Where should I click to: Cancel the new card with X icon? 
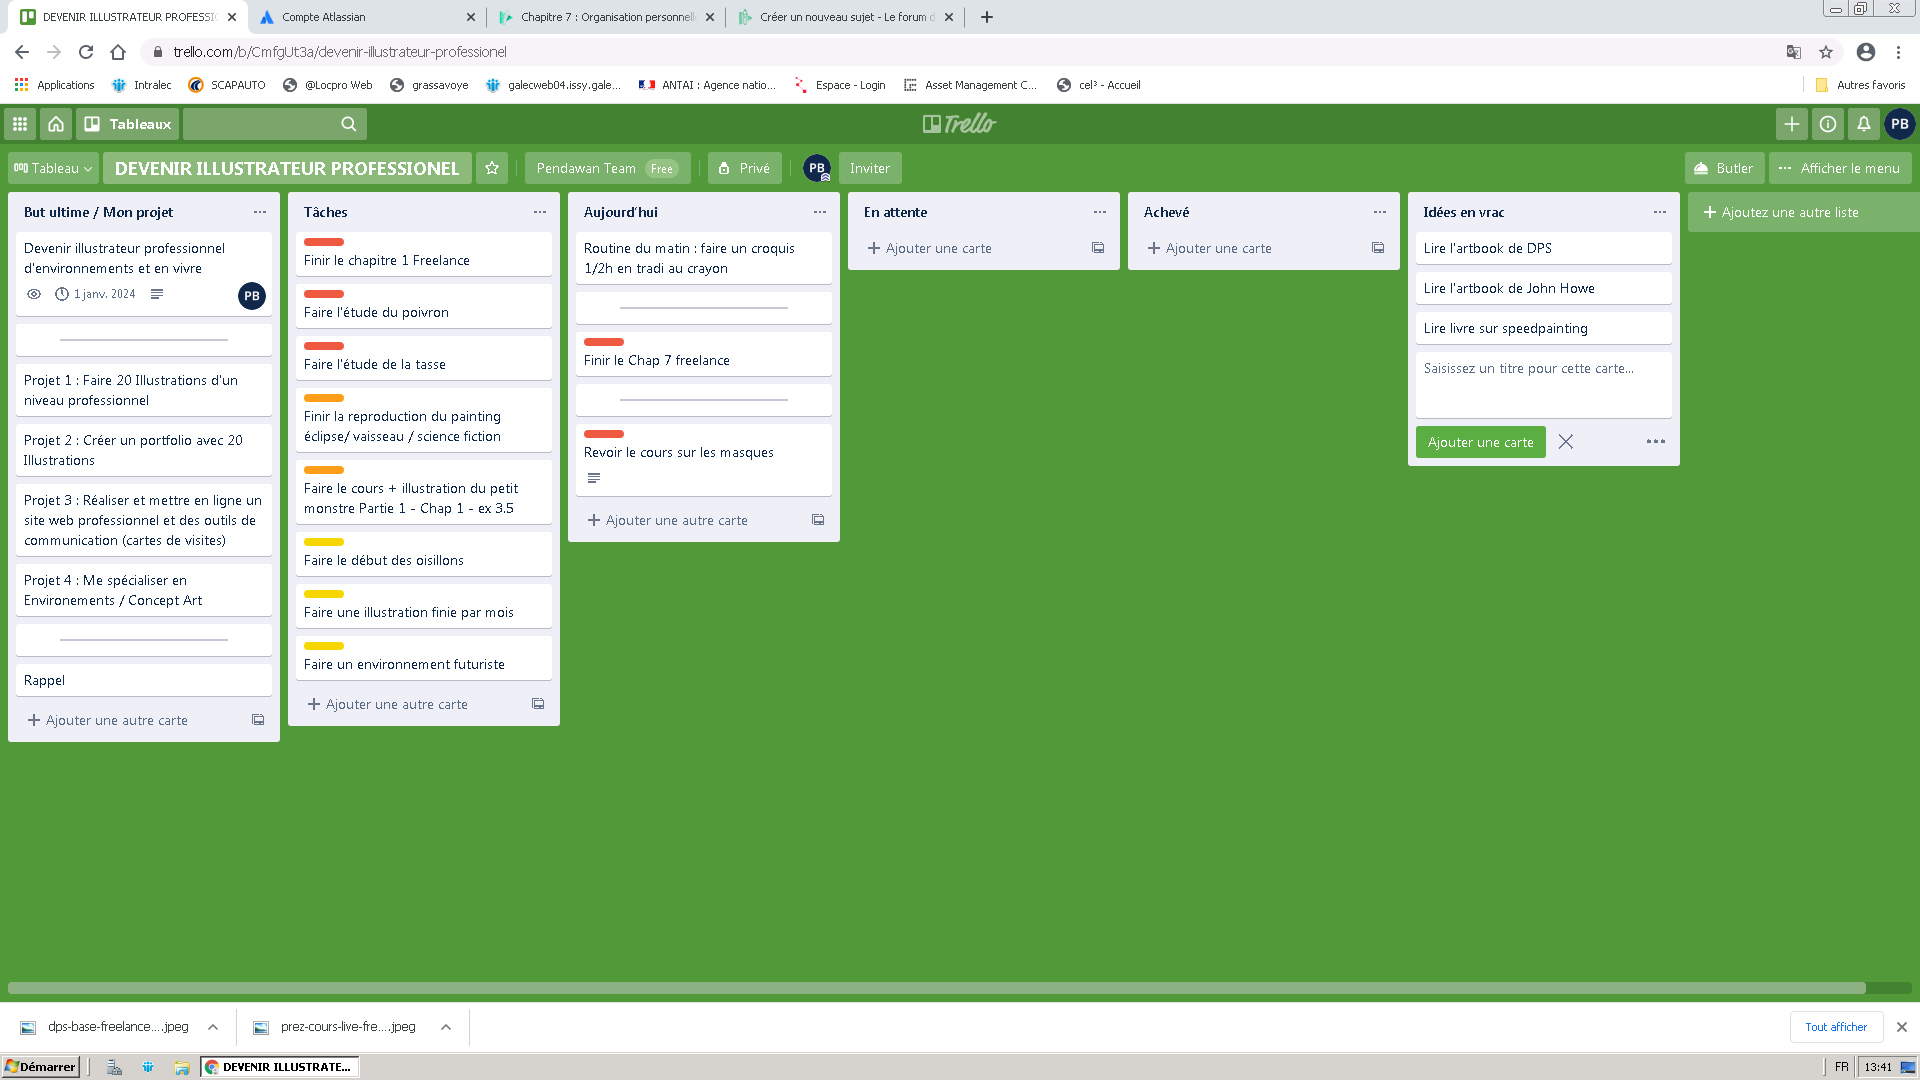coord(1565,442)
